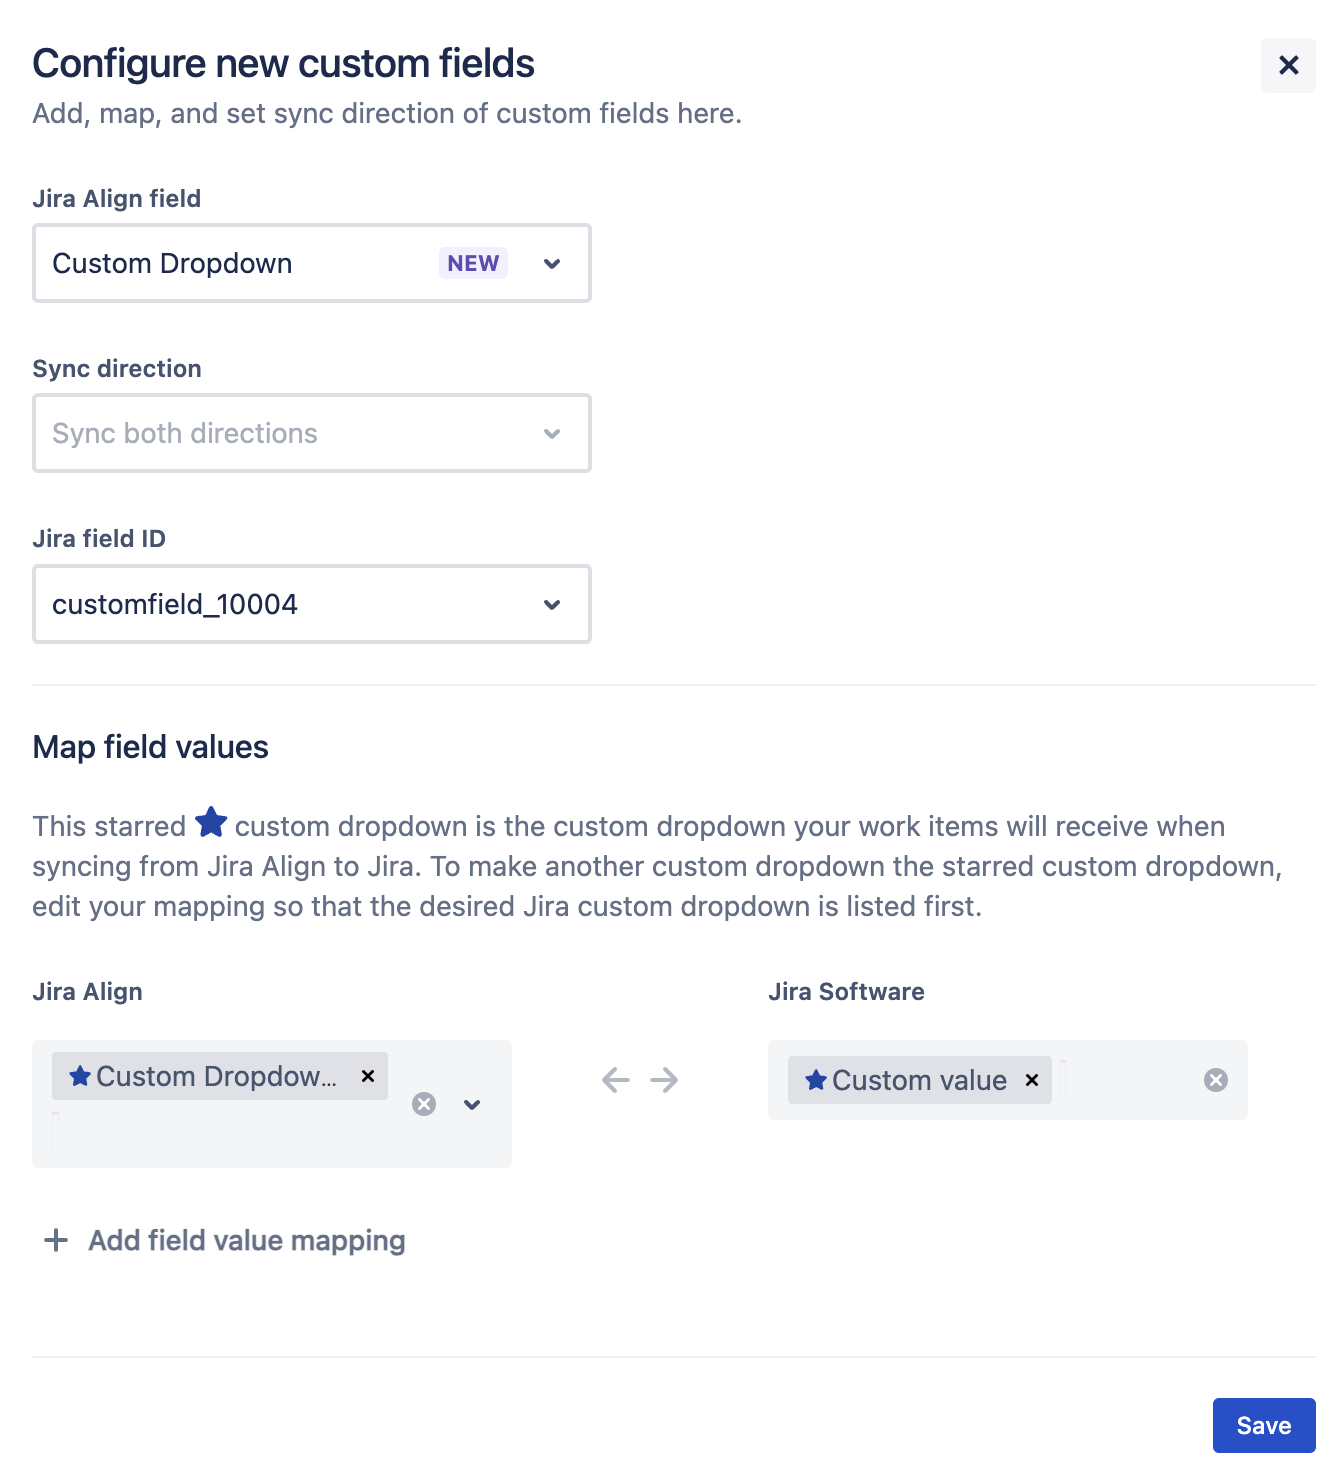Remove the Custom Dropdown tag via its x
Image resolution: width=1344 pixels, height=1484 pixels.
tap(367, 1076)
